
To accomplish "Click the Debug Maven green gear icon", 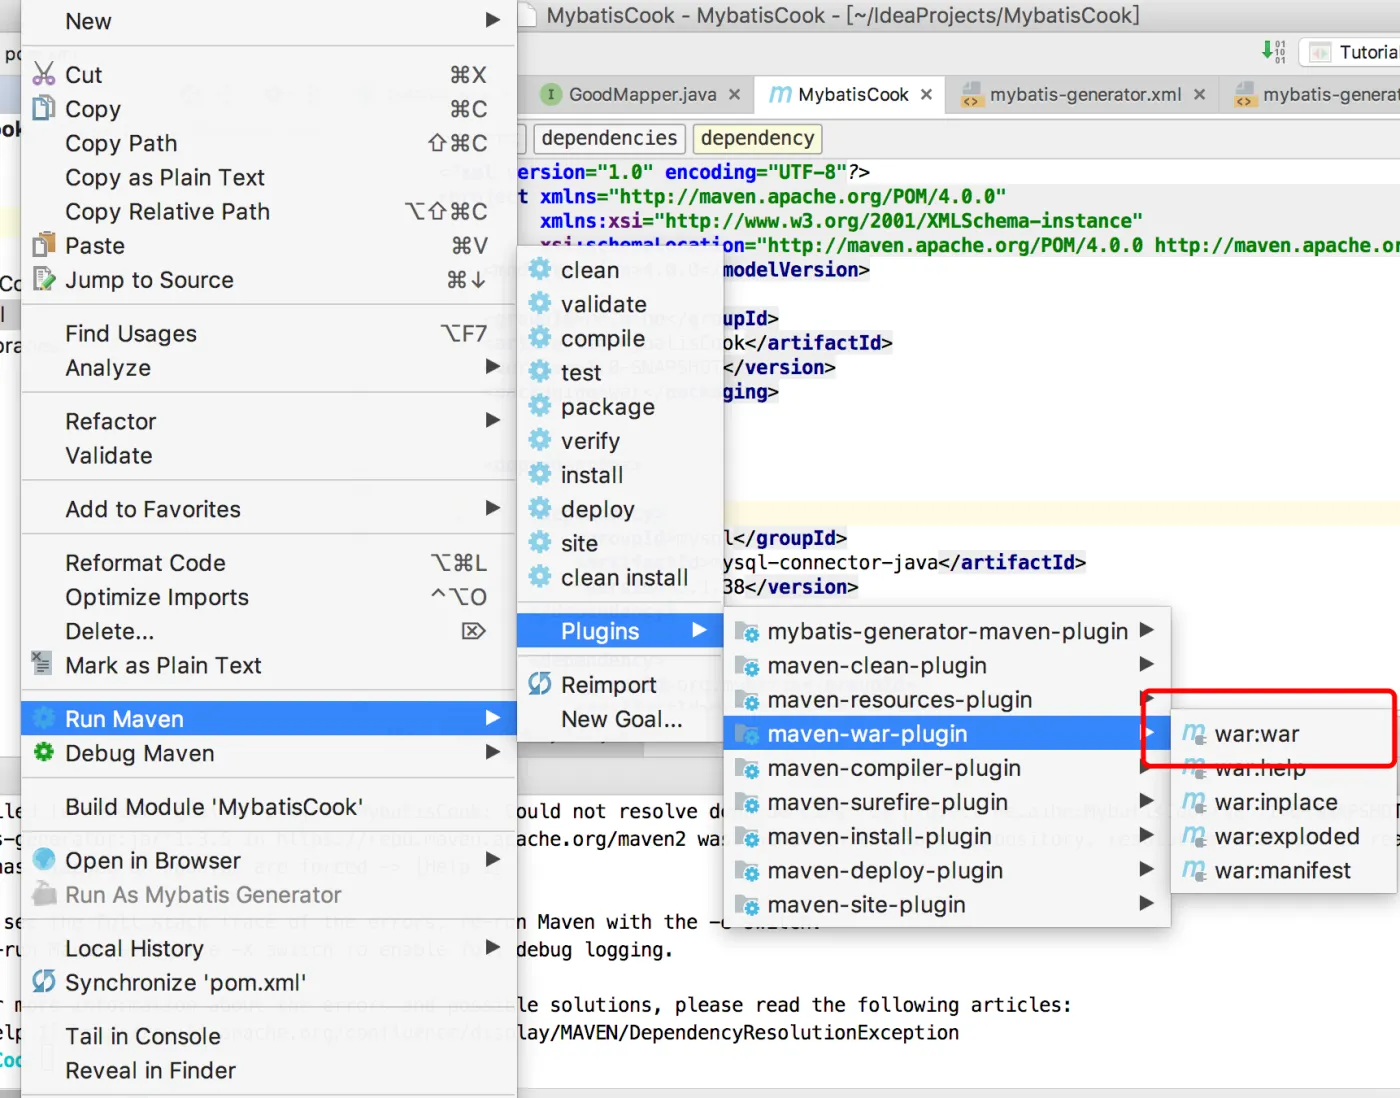I will tap(44, 752).
